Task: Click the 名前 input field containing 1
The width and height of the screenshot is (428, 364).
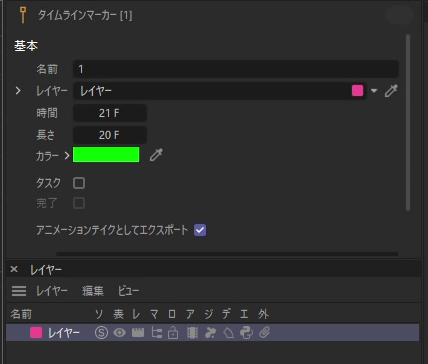Action: (x=236, y=69)
